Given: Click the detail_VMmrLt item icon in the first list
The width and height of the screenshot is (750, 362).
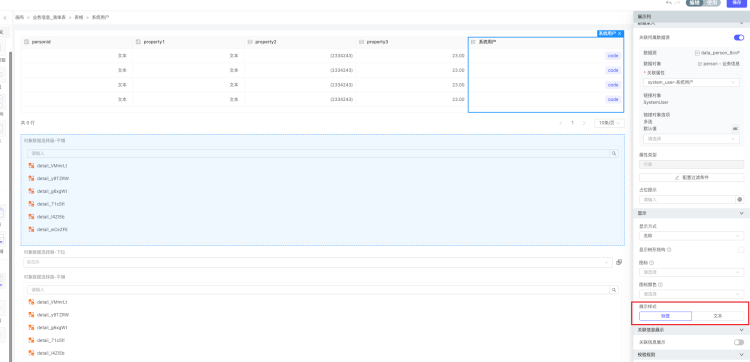Looking at the screenshot, I should (32, 165).
